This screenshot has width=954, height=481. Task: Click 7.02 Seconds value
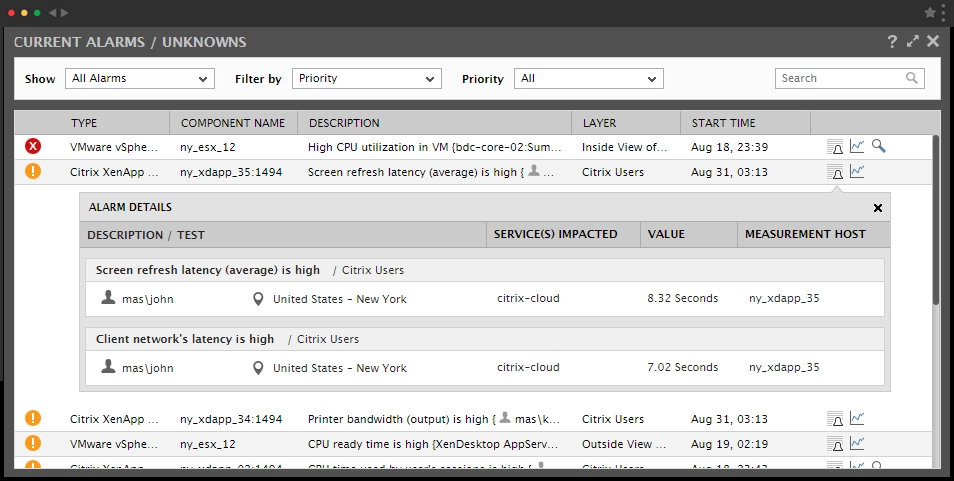point(683,367)
